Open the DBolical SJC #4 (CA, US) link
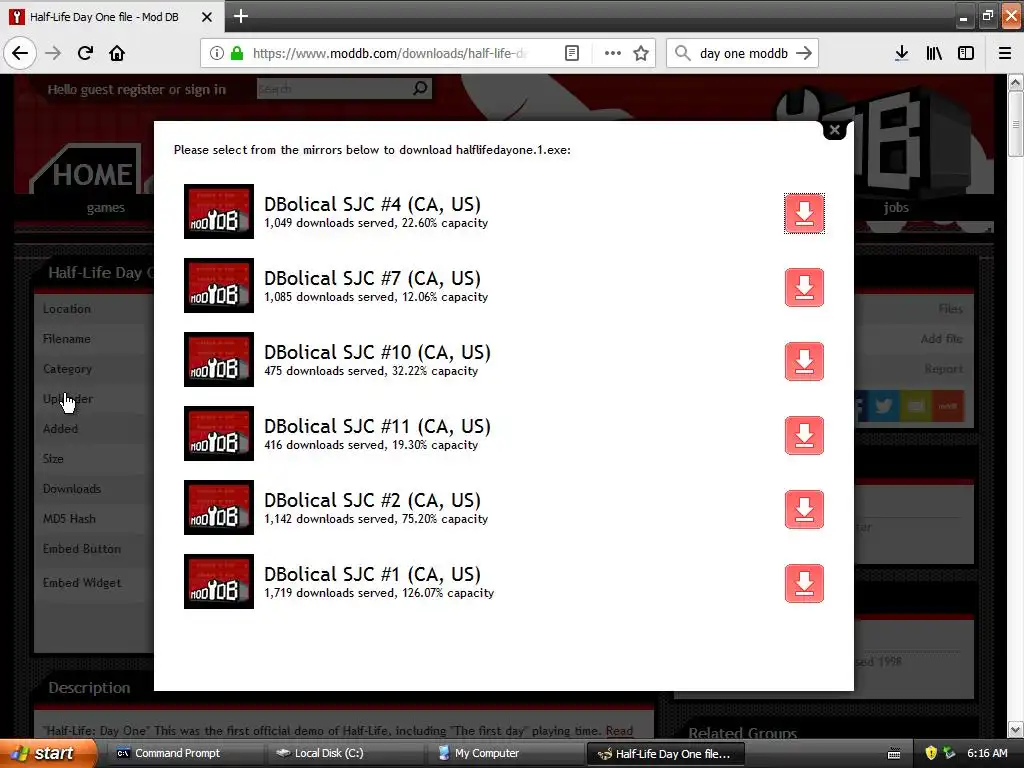Screen dimensions: 1024x768 pyautogui.click(x=372, y=204)
